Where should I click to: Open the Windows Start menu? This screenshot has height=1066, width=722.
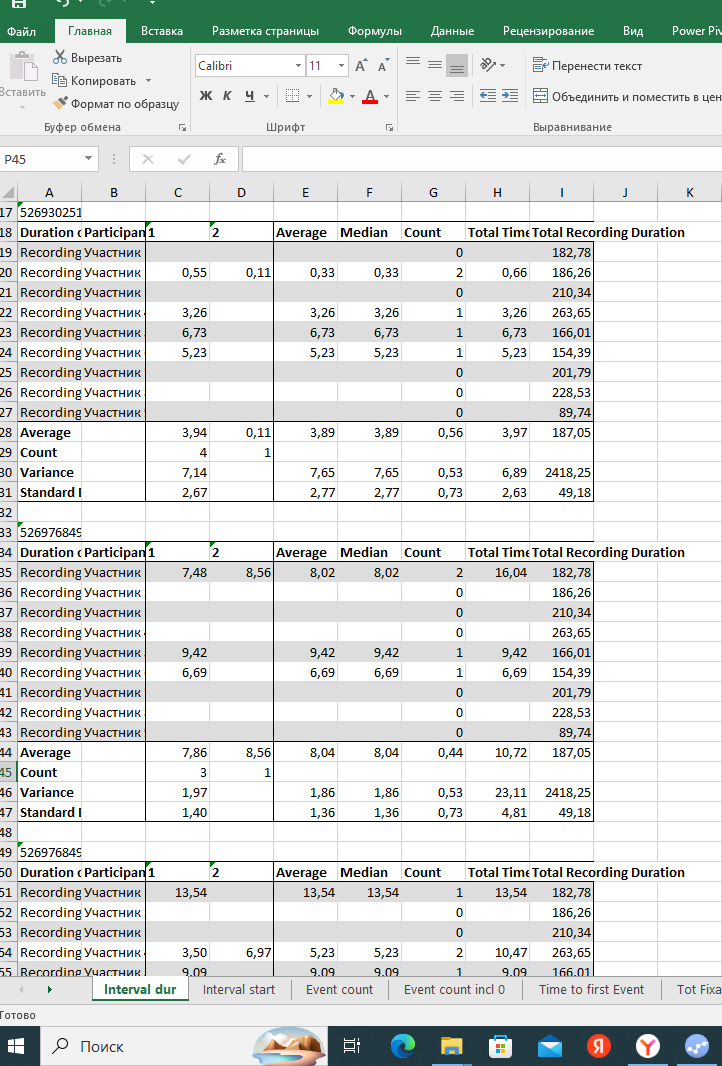tap(16, 1046)
